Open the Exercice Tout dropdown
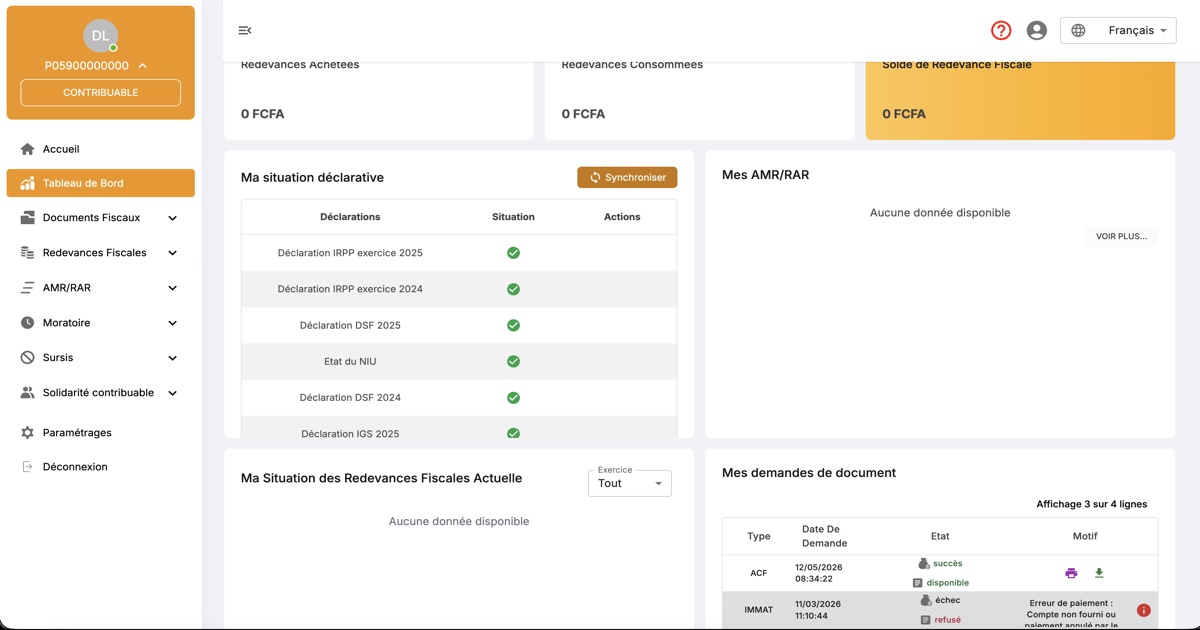Viewport: 1200px width, 630px height. [x=629, y=483]
